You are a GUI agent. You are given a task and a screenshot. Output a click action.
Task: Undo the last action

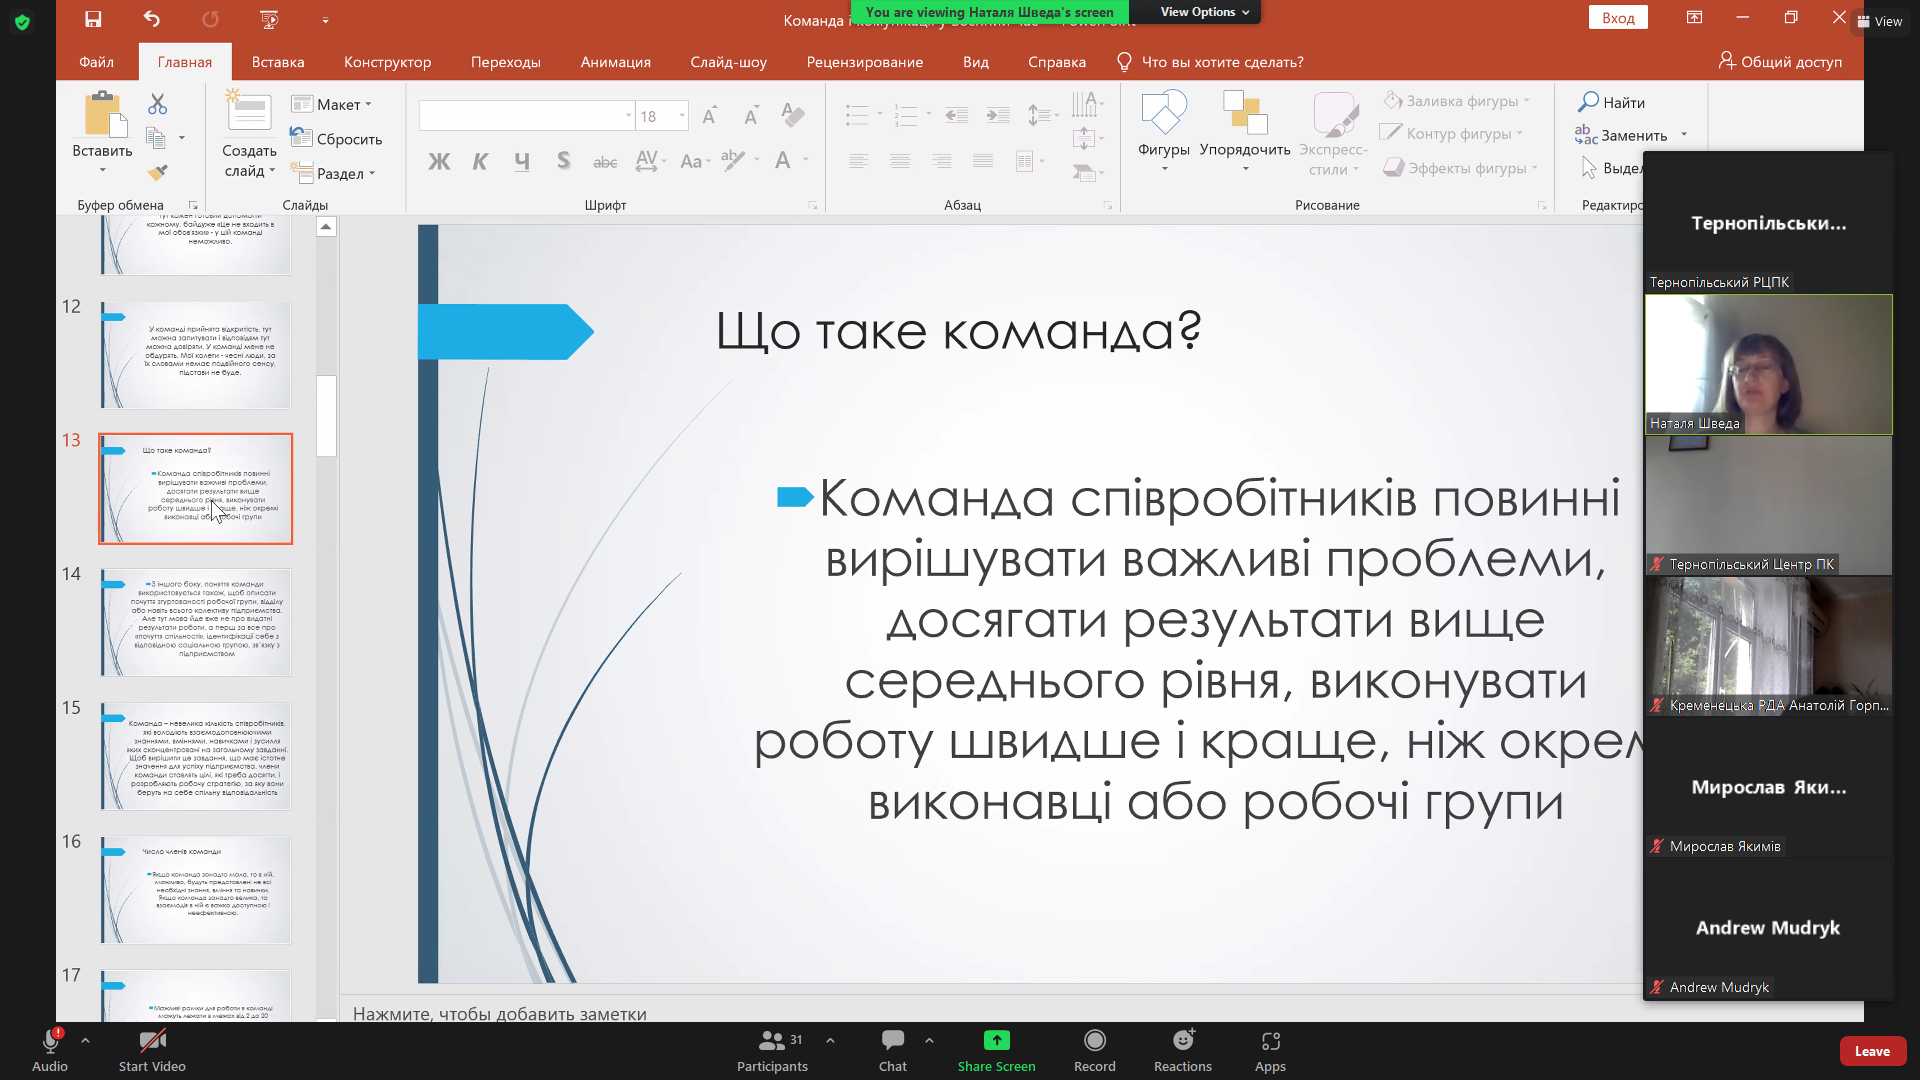point(151,19)
